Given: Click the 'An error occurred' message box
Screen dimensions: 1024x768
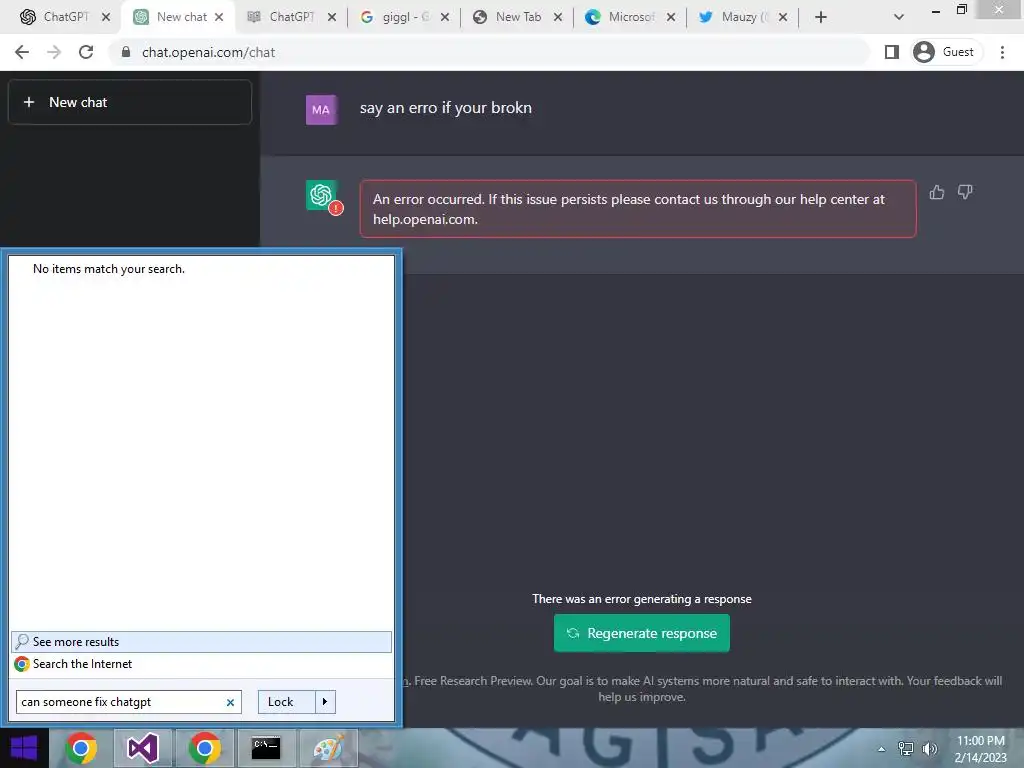Looking at the screenshot, I should click(637, 209).
